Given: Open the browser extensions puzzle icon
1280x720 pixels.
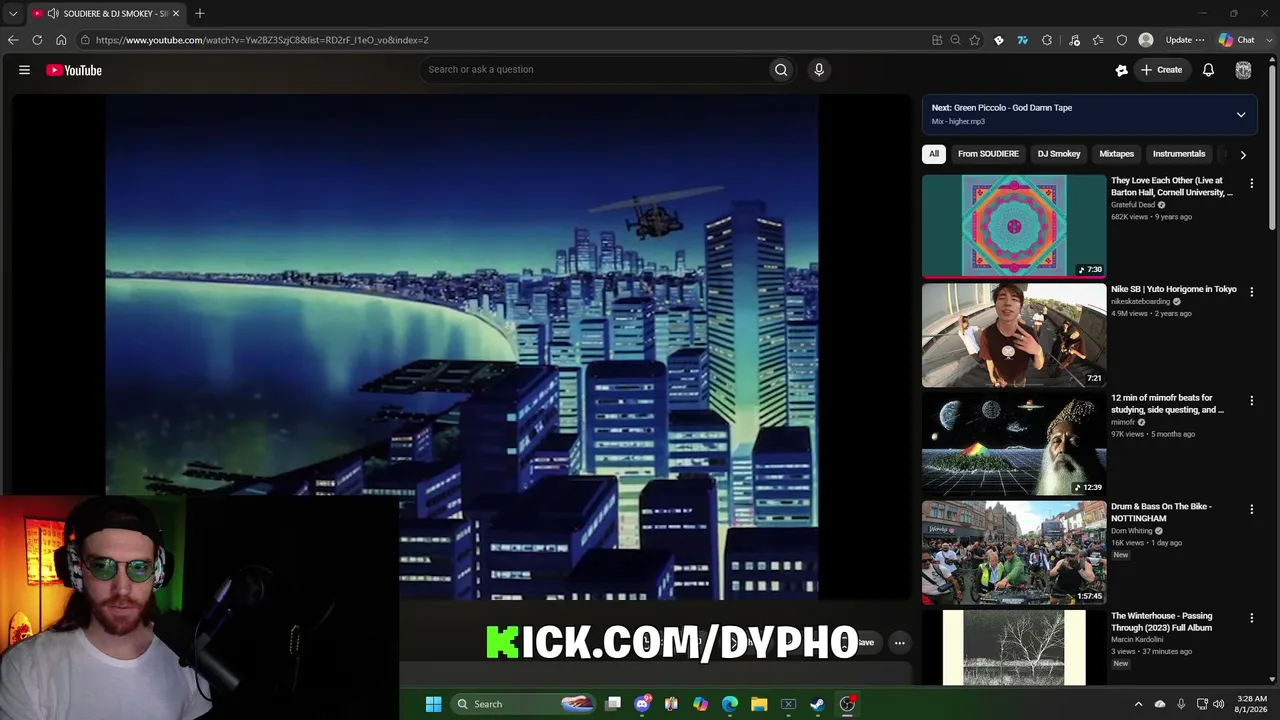Looking at the screenshot, I should 1047,40.
